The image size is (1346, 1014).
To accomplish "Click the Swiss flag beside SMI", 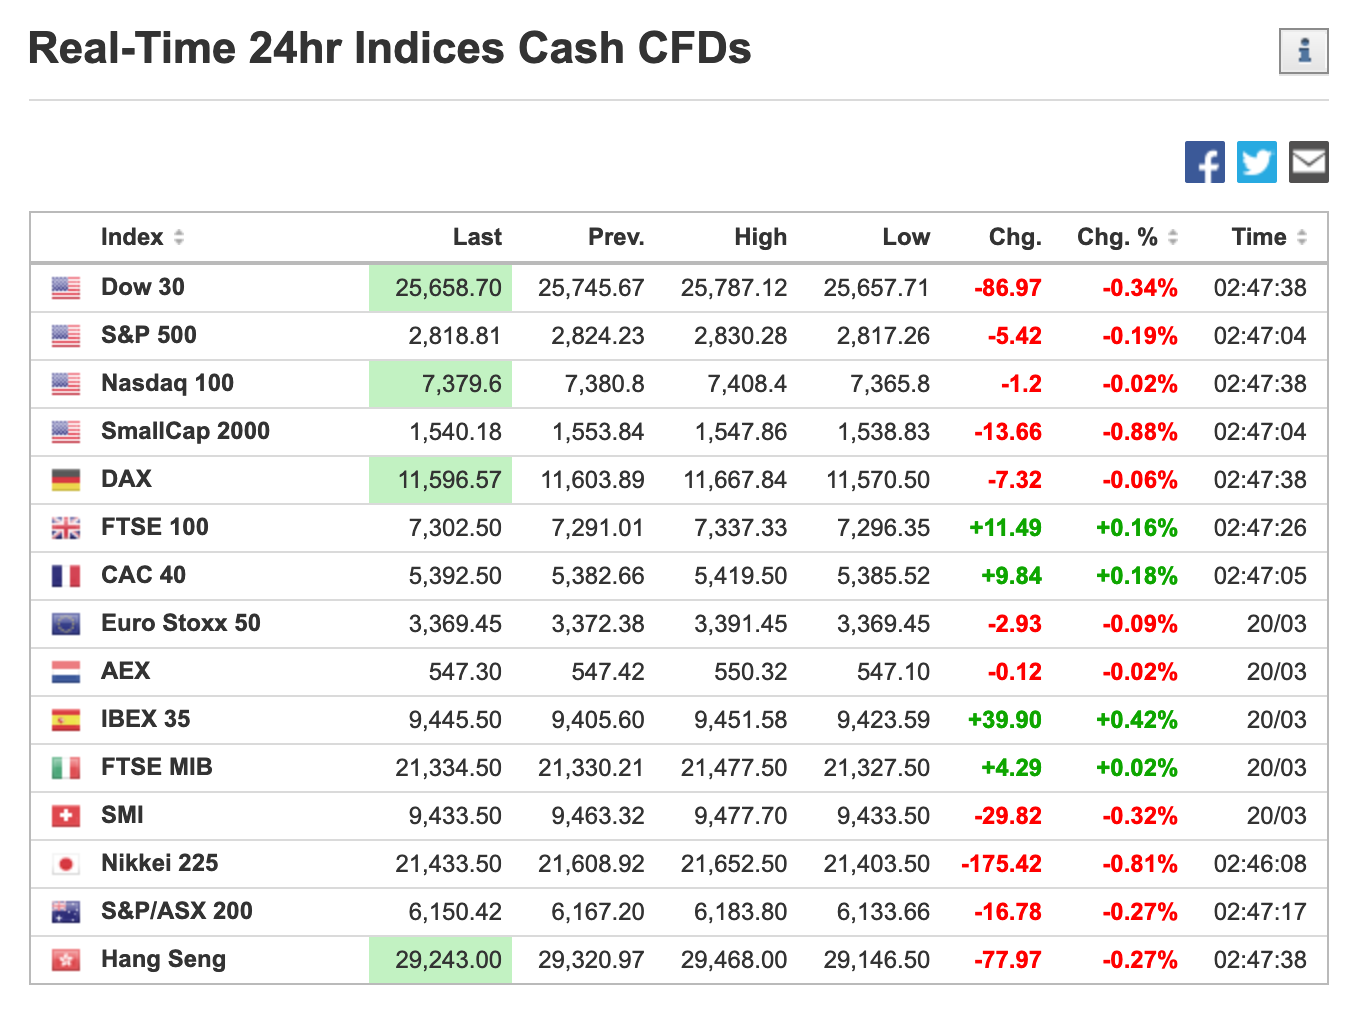I will tap(66, 816).
